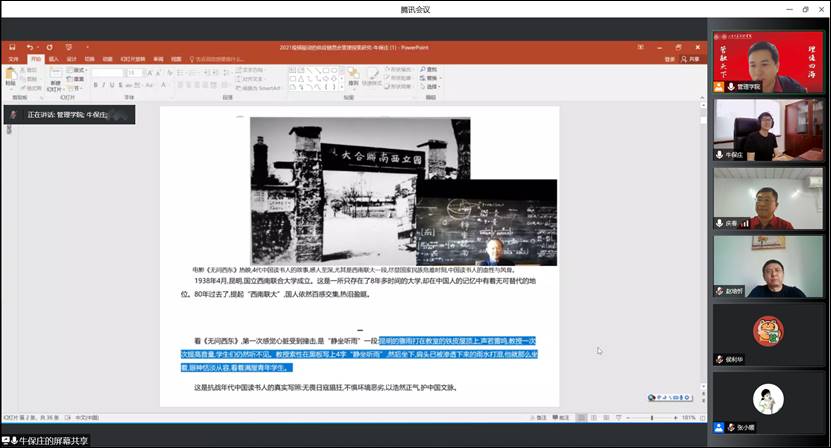
Task: Expand the shapes gallery more arrow
Action: pos(342,87)
